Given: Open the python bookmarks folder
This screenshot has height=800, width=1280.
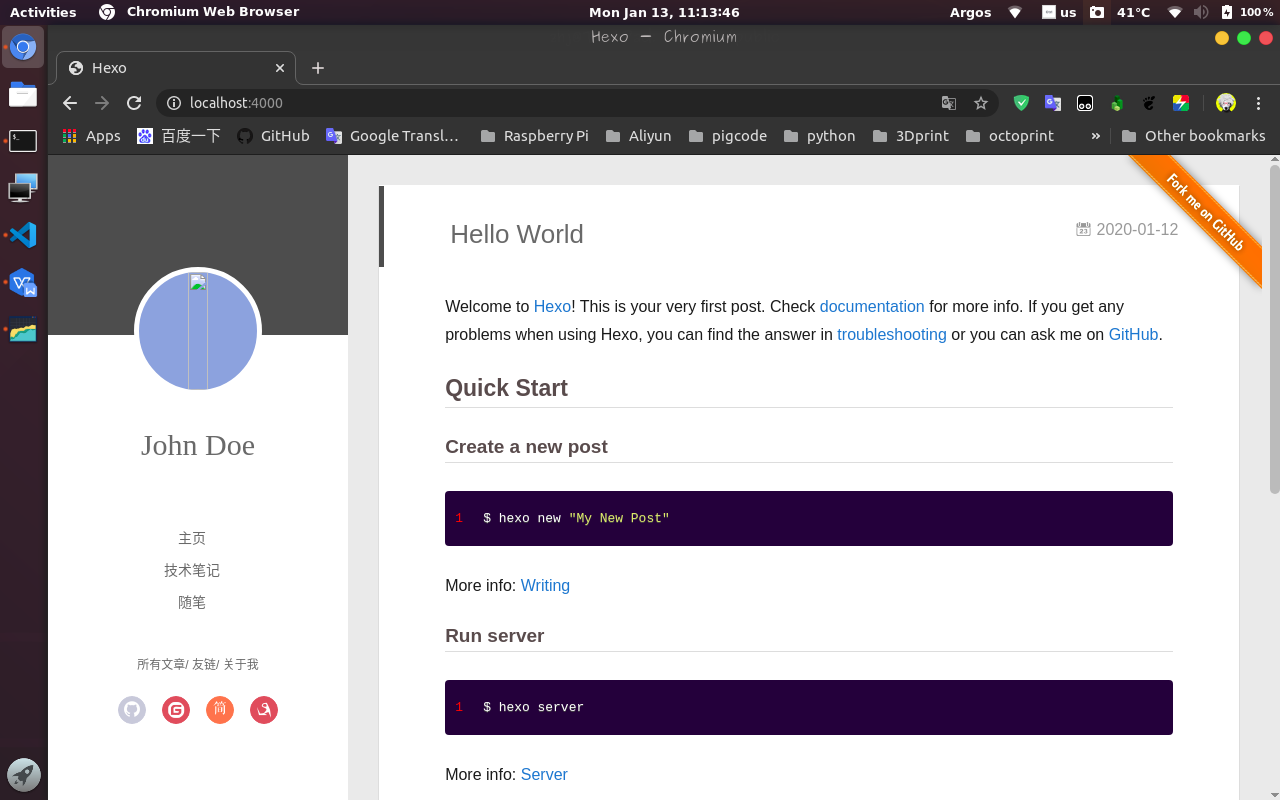Looking at the screenshot, I should point(820,136).
